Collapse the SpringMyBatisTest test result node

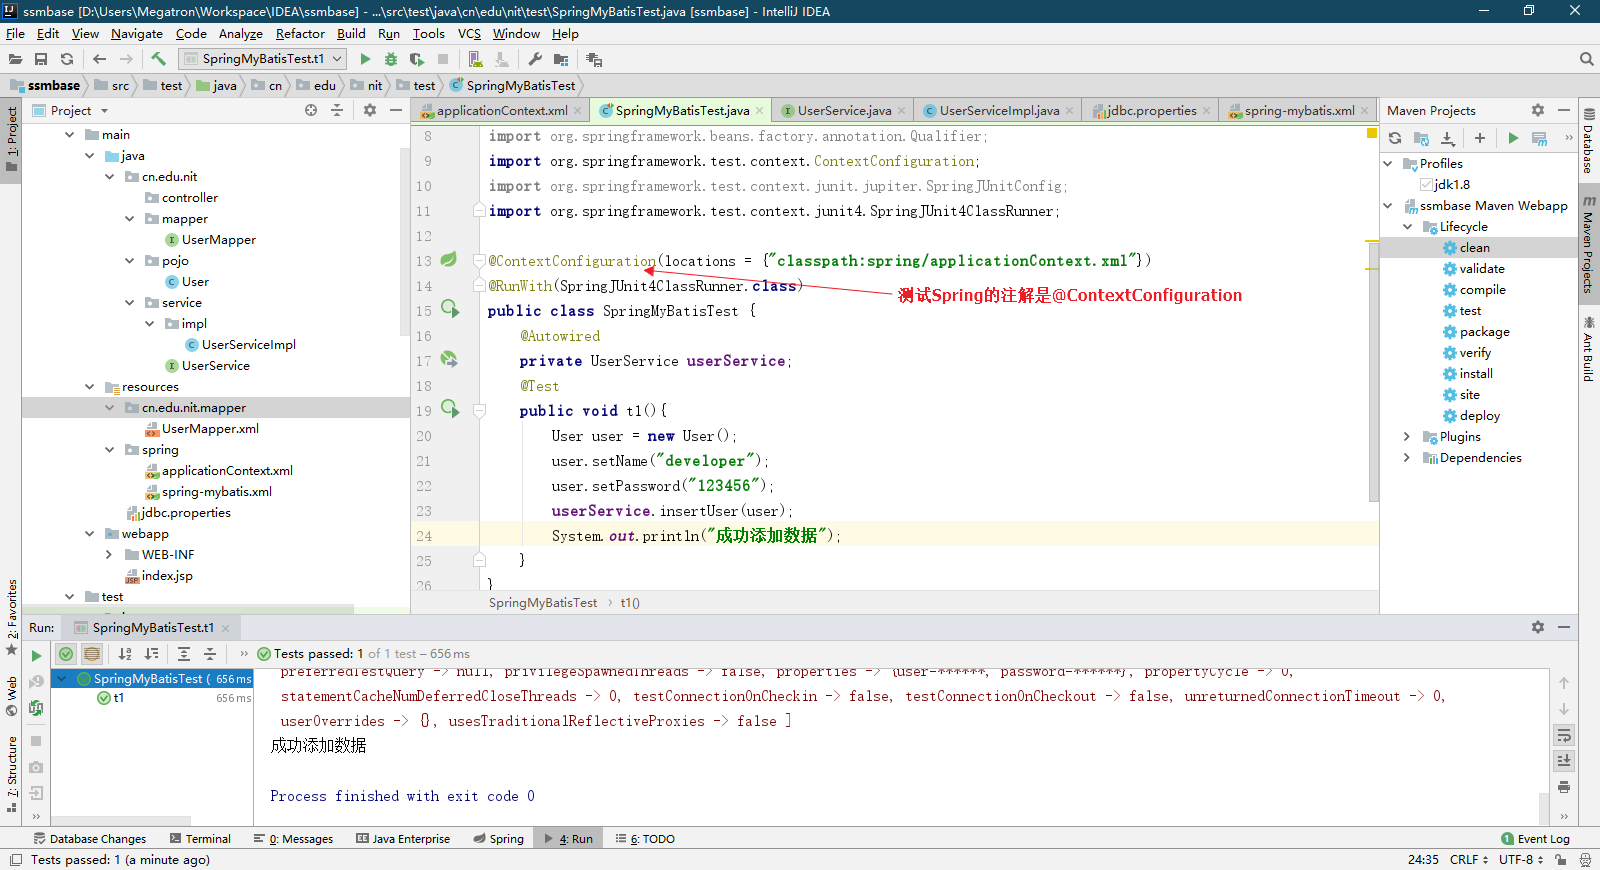click(62, 679)
